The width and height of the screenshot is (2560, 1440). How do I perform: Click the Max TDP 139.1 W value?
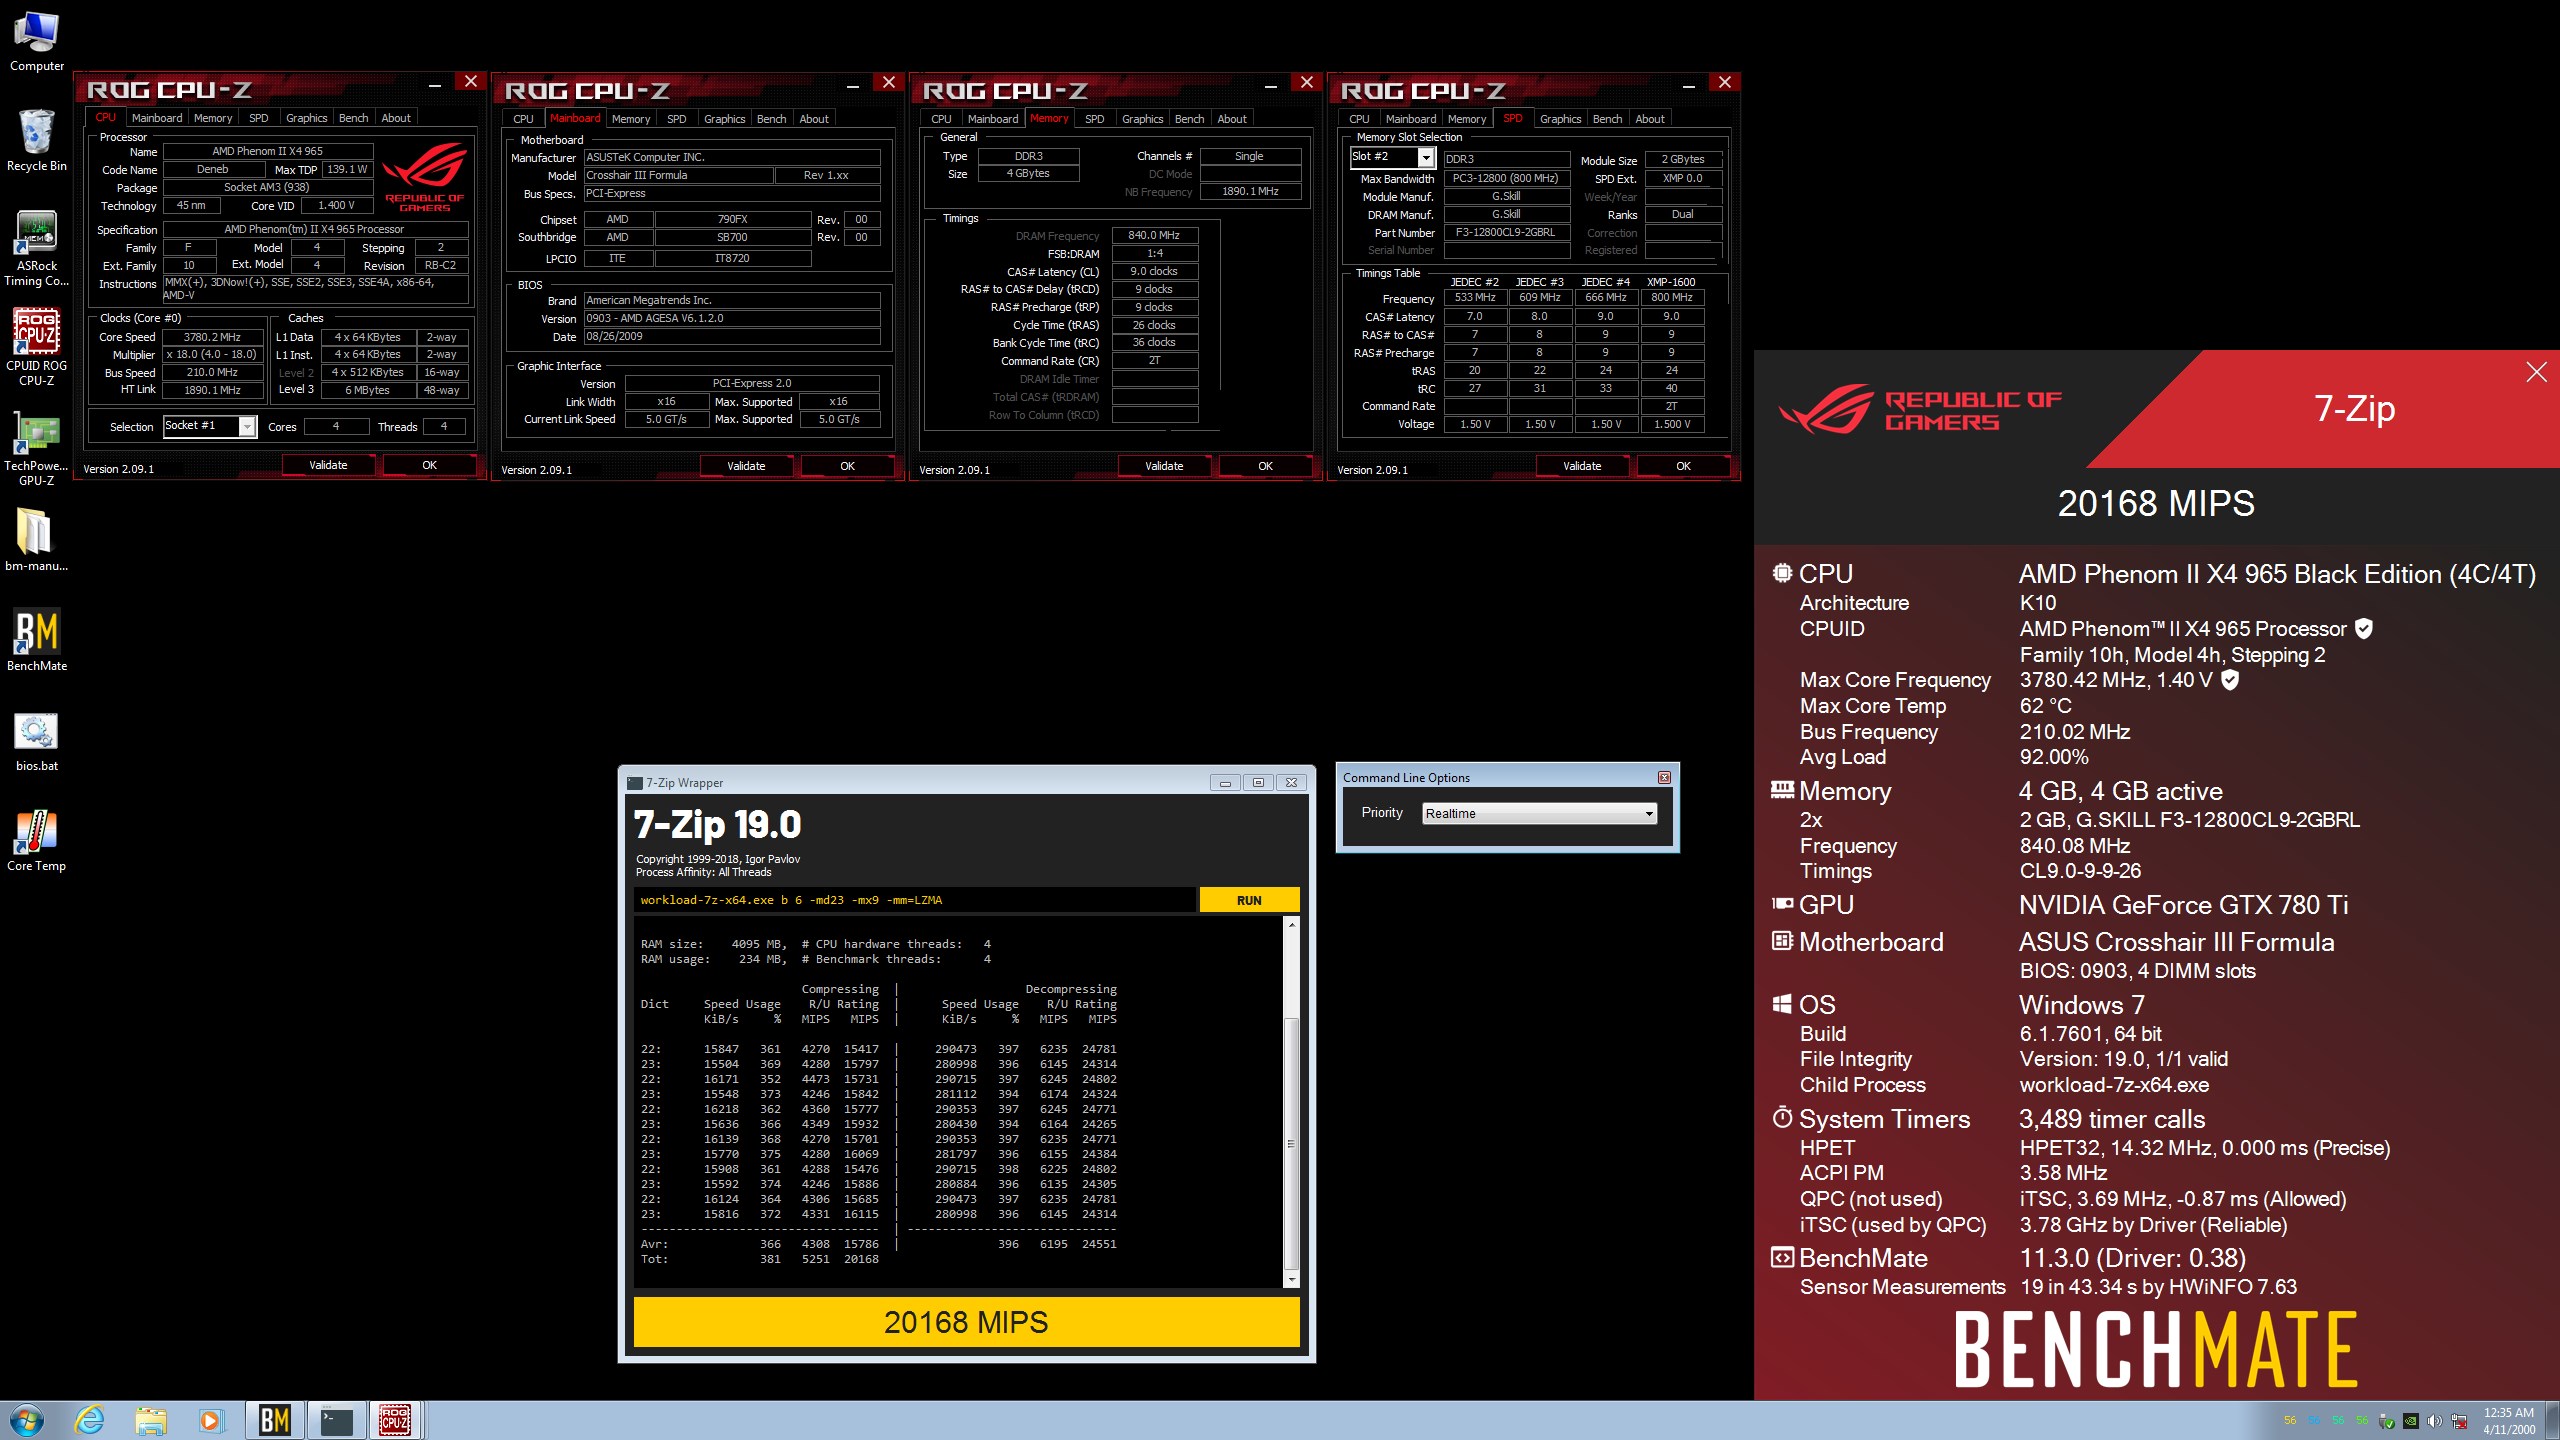[347, 169]
